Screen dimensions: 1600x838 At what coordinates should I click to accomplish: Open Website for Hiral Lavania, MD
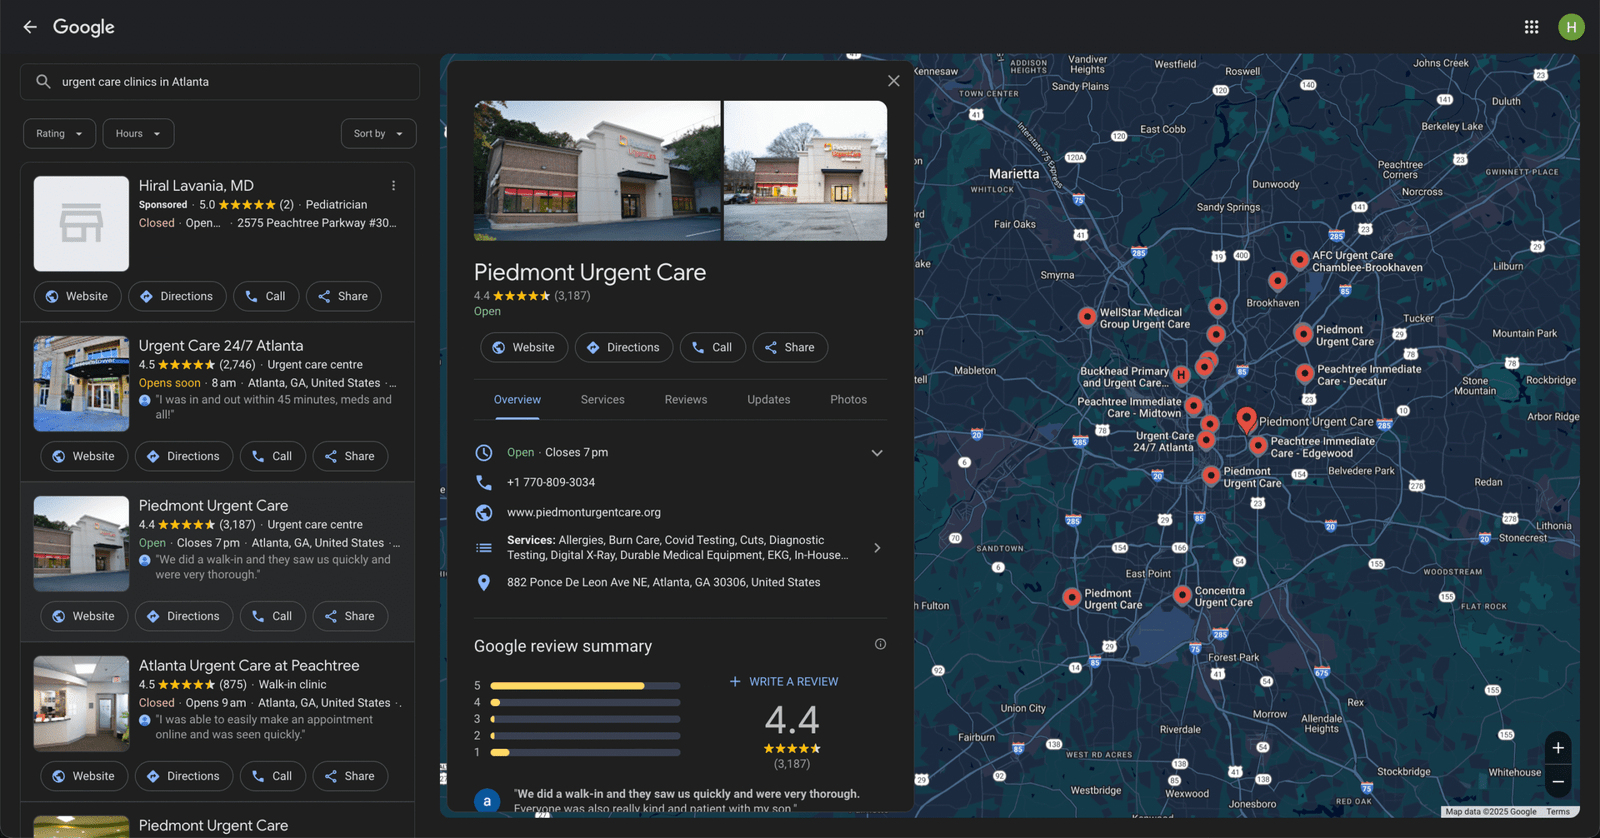77,296
